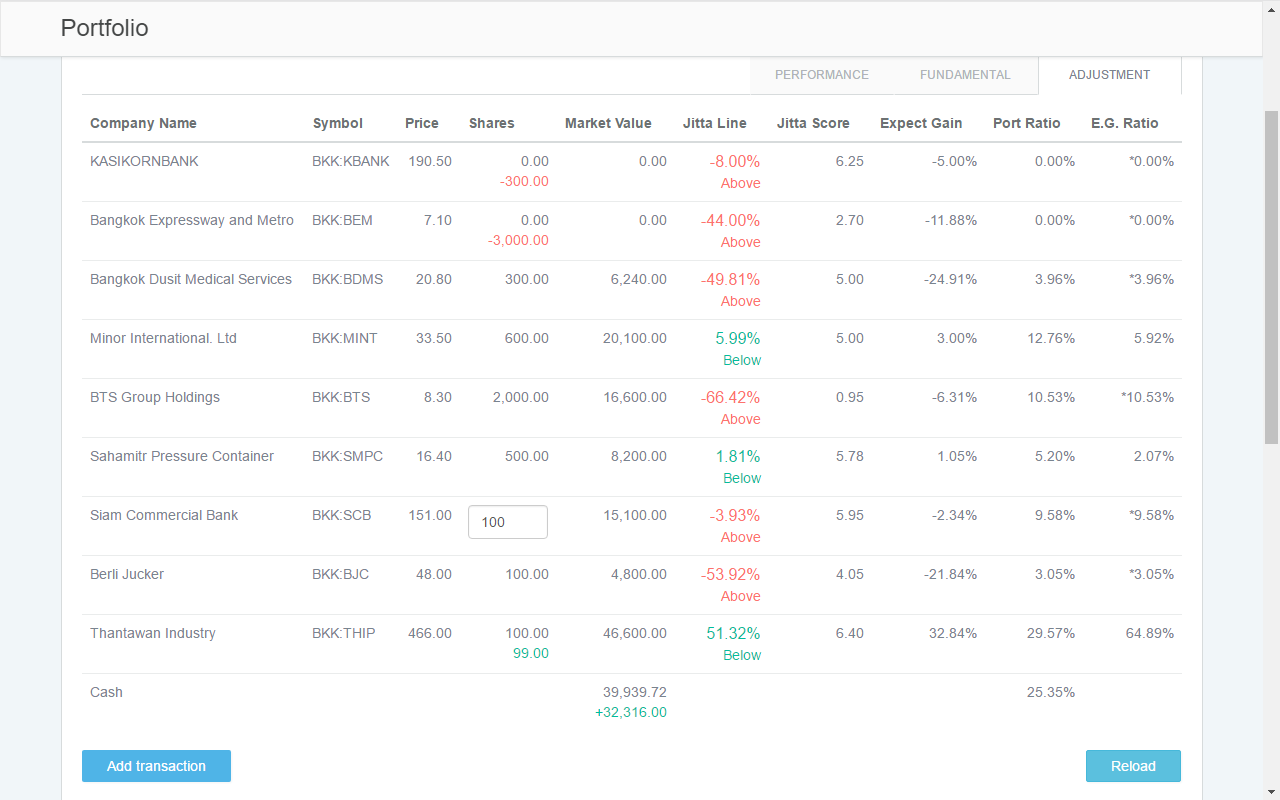Click the BKK:BDMS symbol

coord(347,279)
